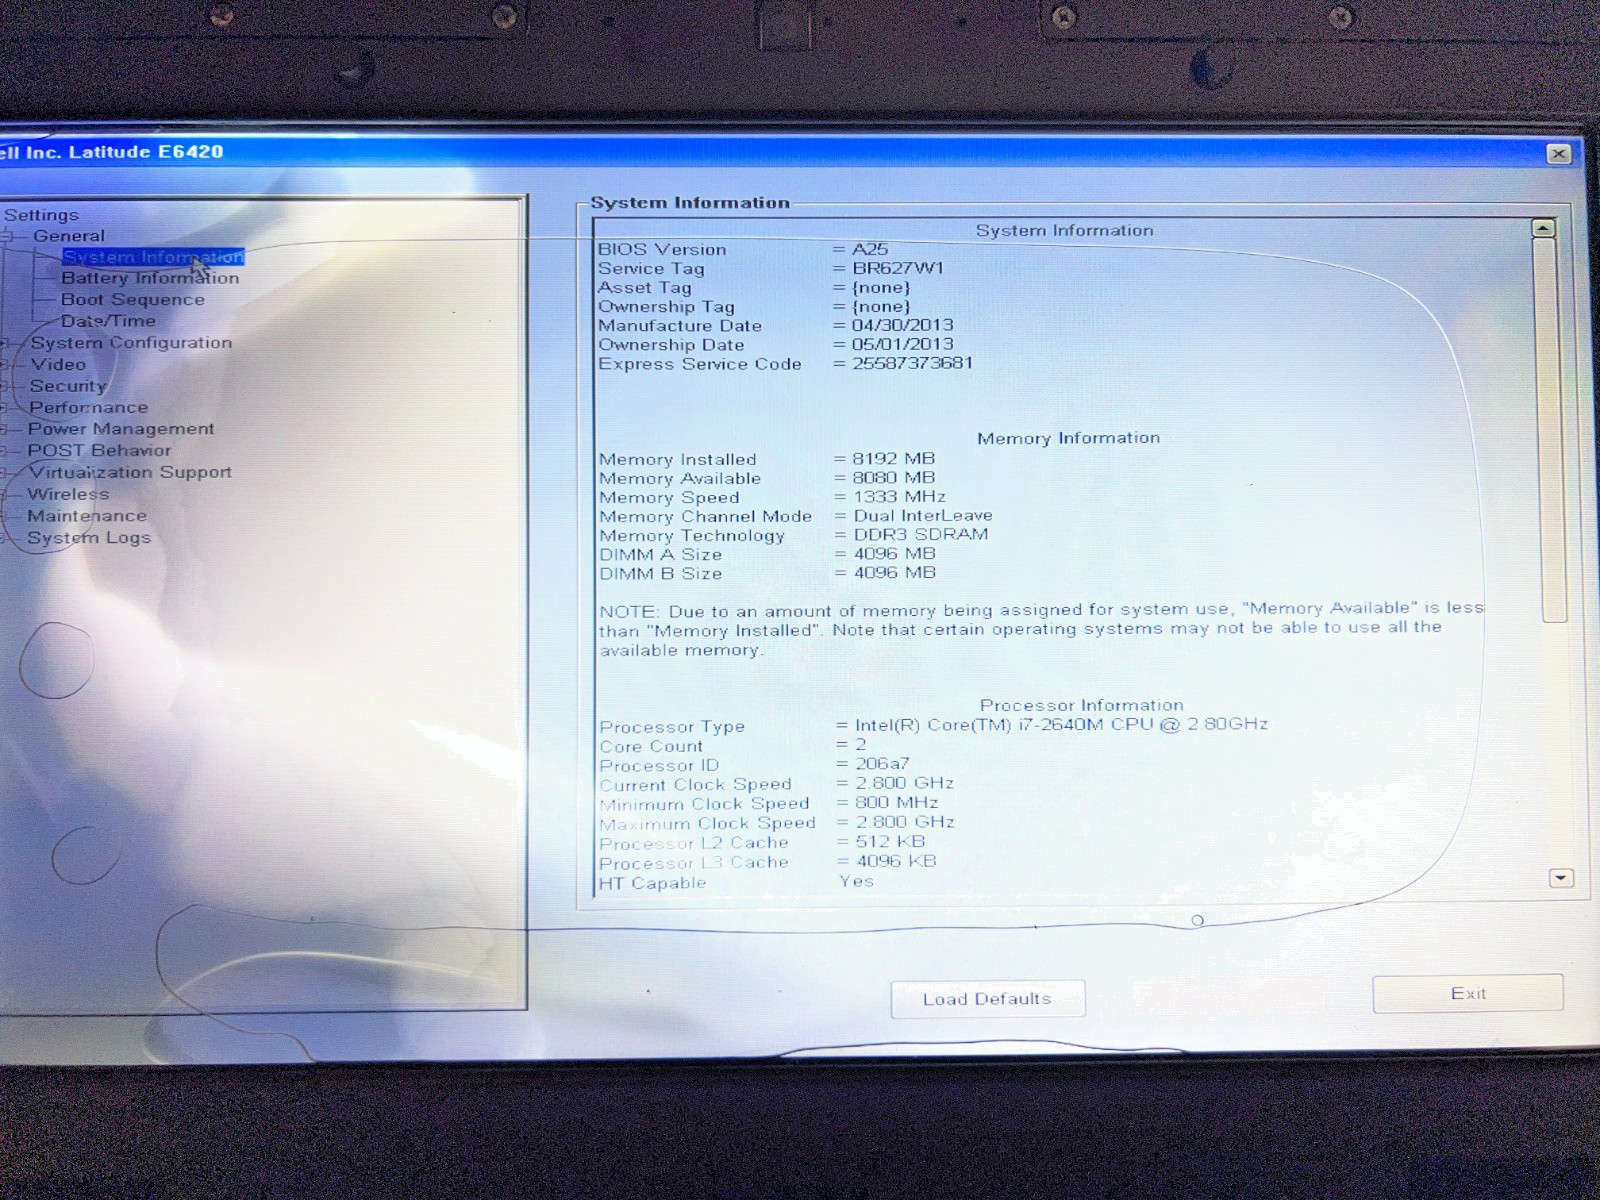Open Battery Information settings entry
Image resolution: width=1600 pixels, height=1200 pixels.
point(150,278)
